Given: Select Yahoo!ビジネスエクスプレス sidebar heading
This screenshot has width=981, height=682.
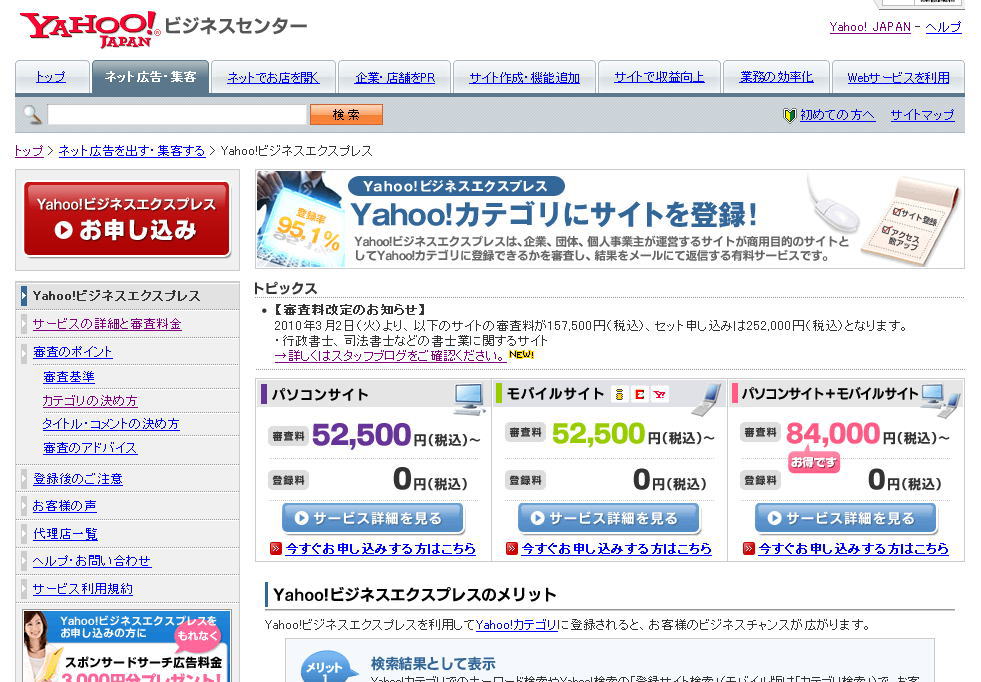Looking at the screenshot, I should (x=128, y=295).
